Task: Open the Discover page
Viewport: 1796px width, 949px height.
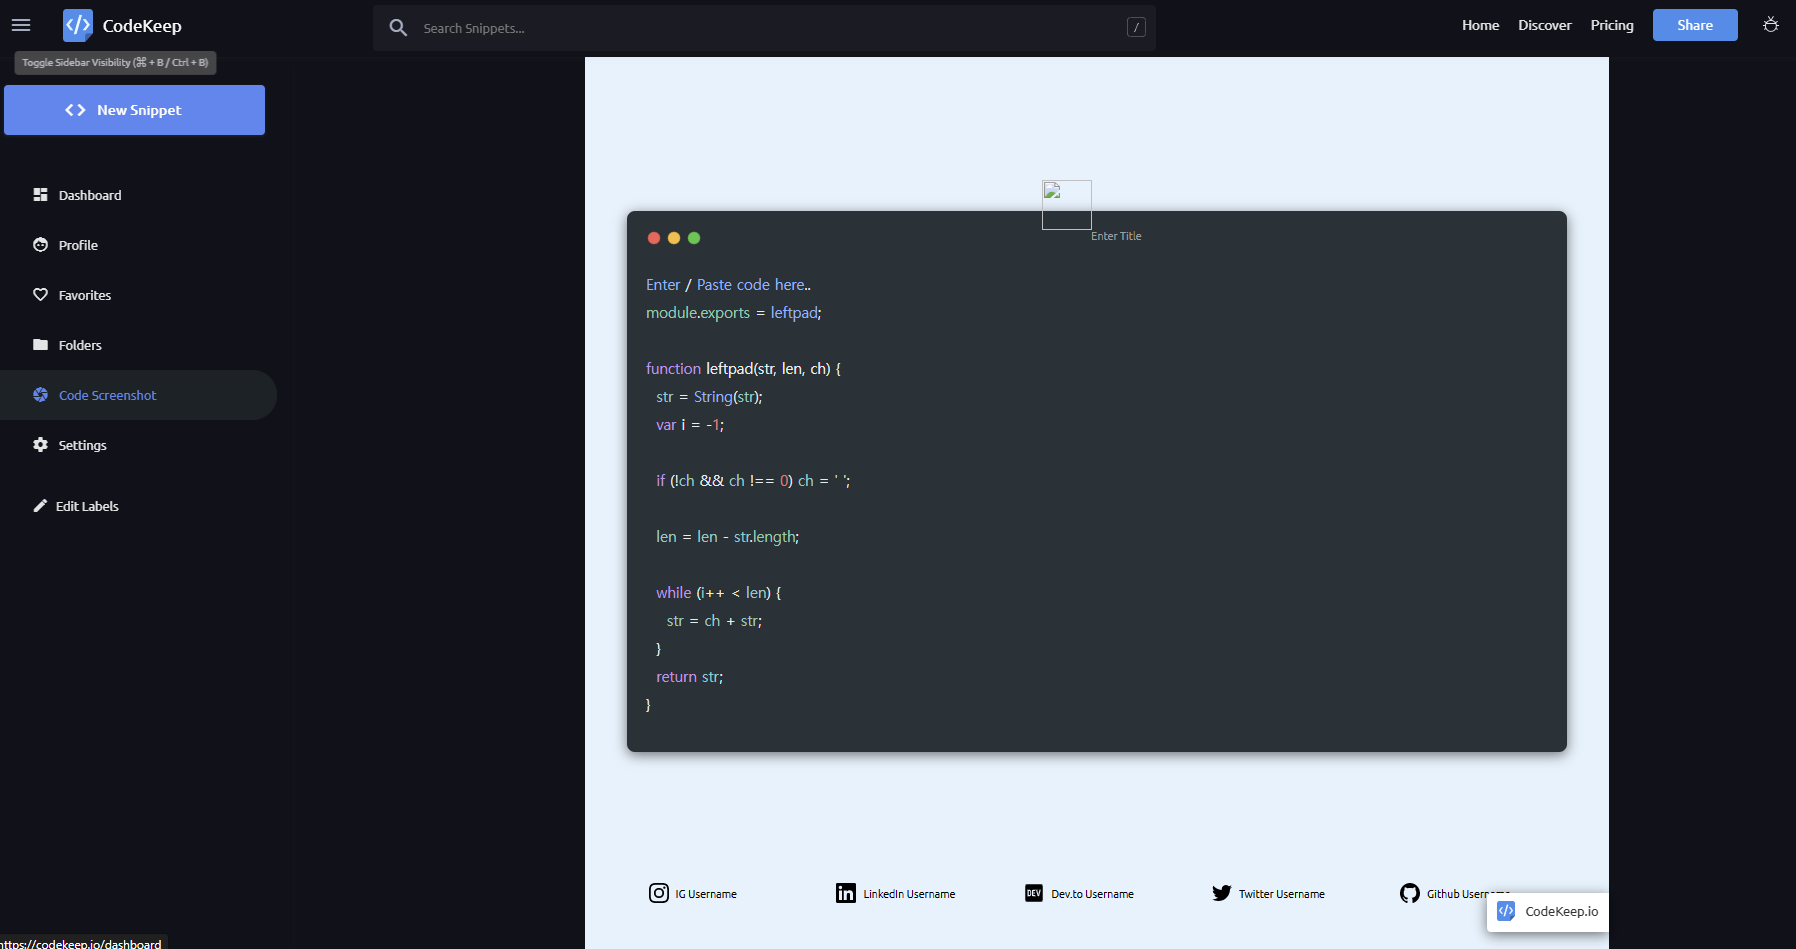Action: pyautogui.click(x=1543, y=24)
